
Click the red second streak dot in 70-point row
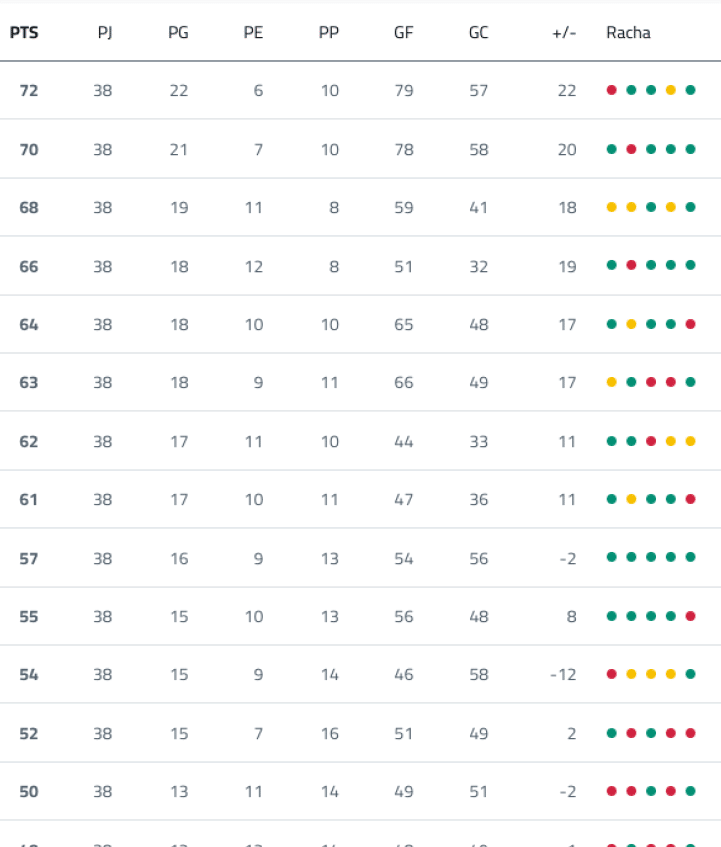pos(631,149)
